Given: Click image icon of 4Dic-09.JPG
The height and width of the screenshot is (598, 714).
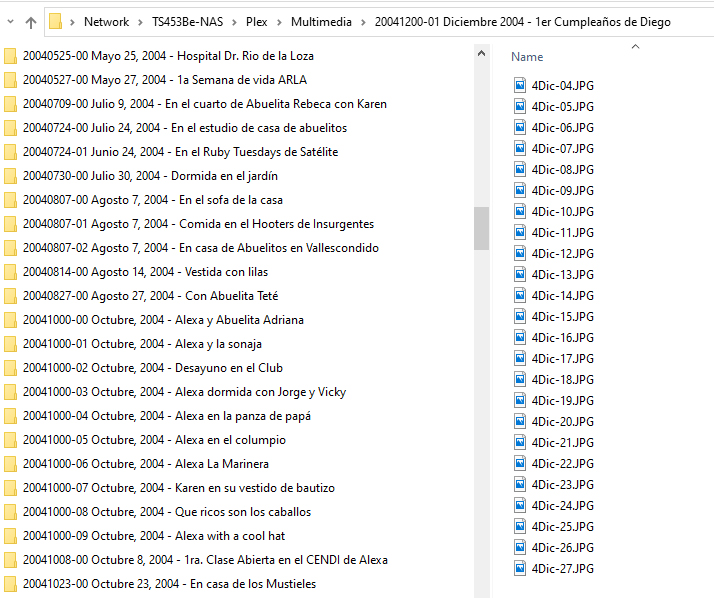Looking at the screenshot, I should coord(520,190).
